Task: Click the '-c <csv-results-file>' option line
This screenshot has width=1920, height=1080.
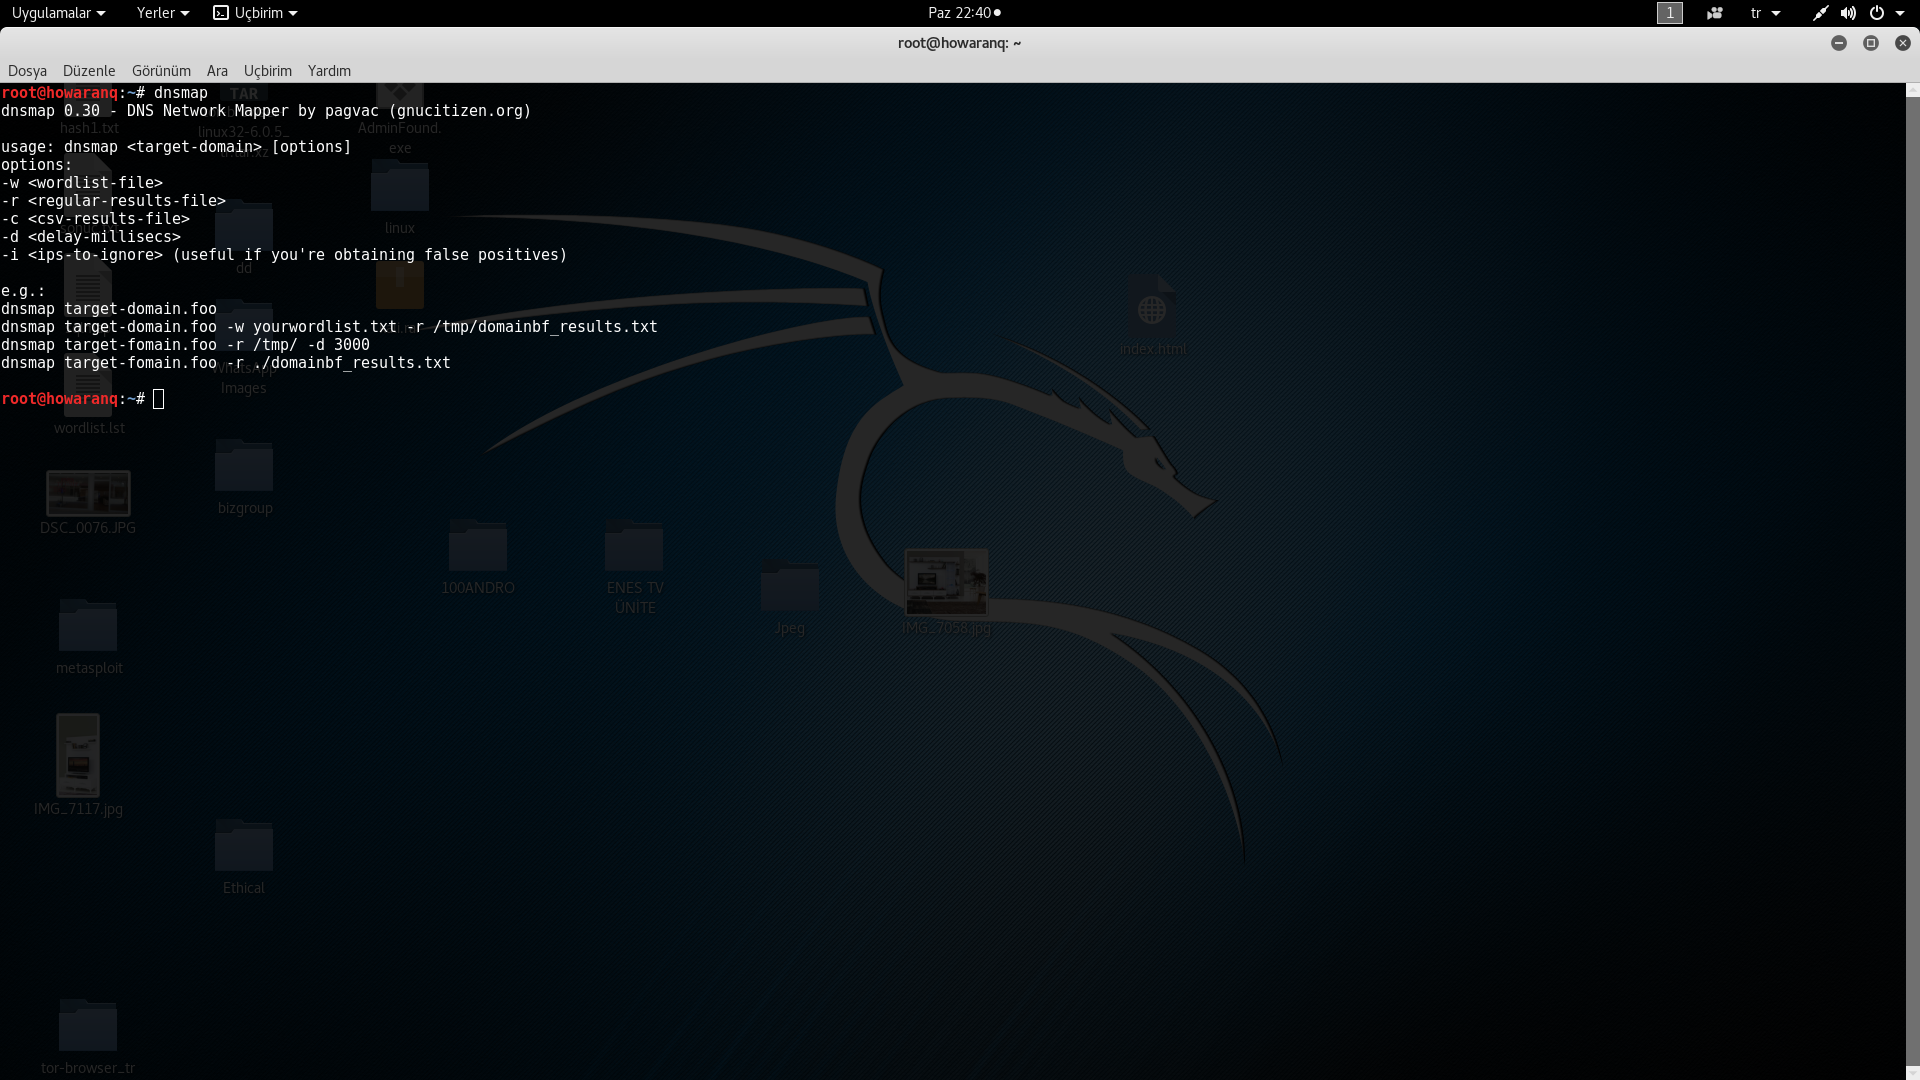Action: tap(95, 219)
